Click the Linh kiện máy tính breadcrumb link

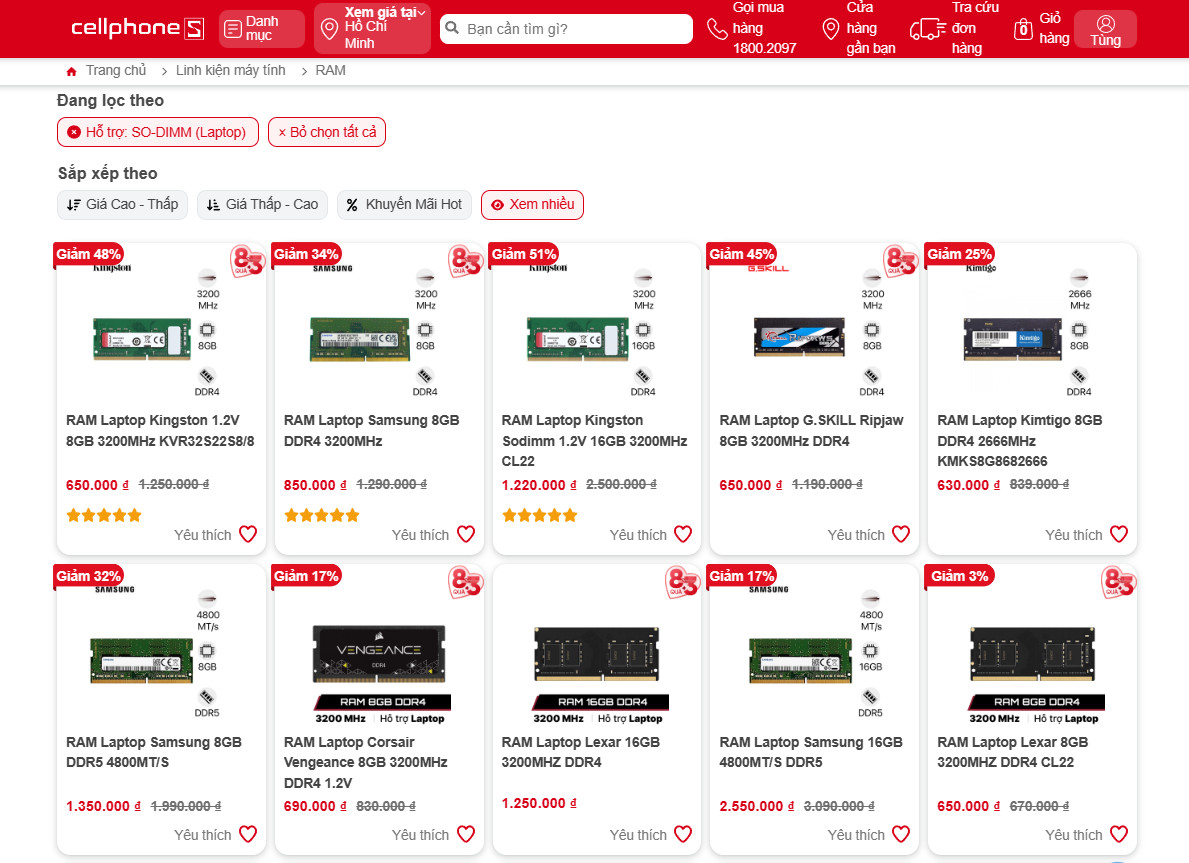[x=230, y=70]
